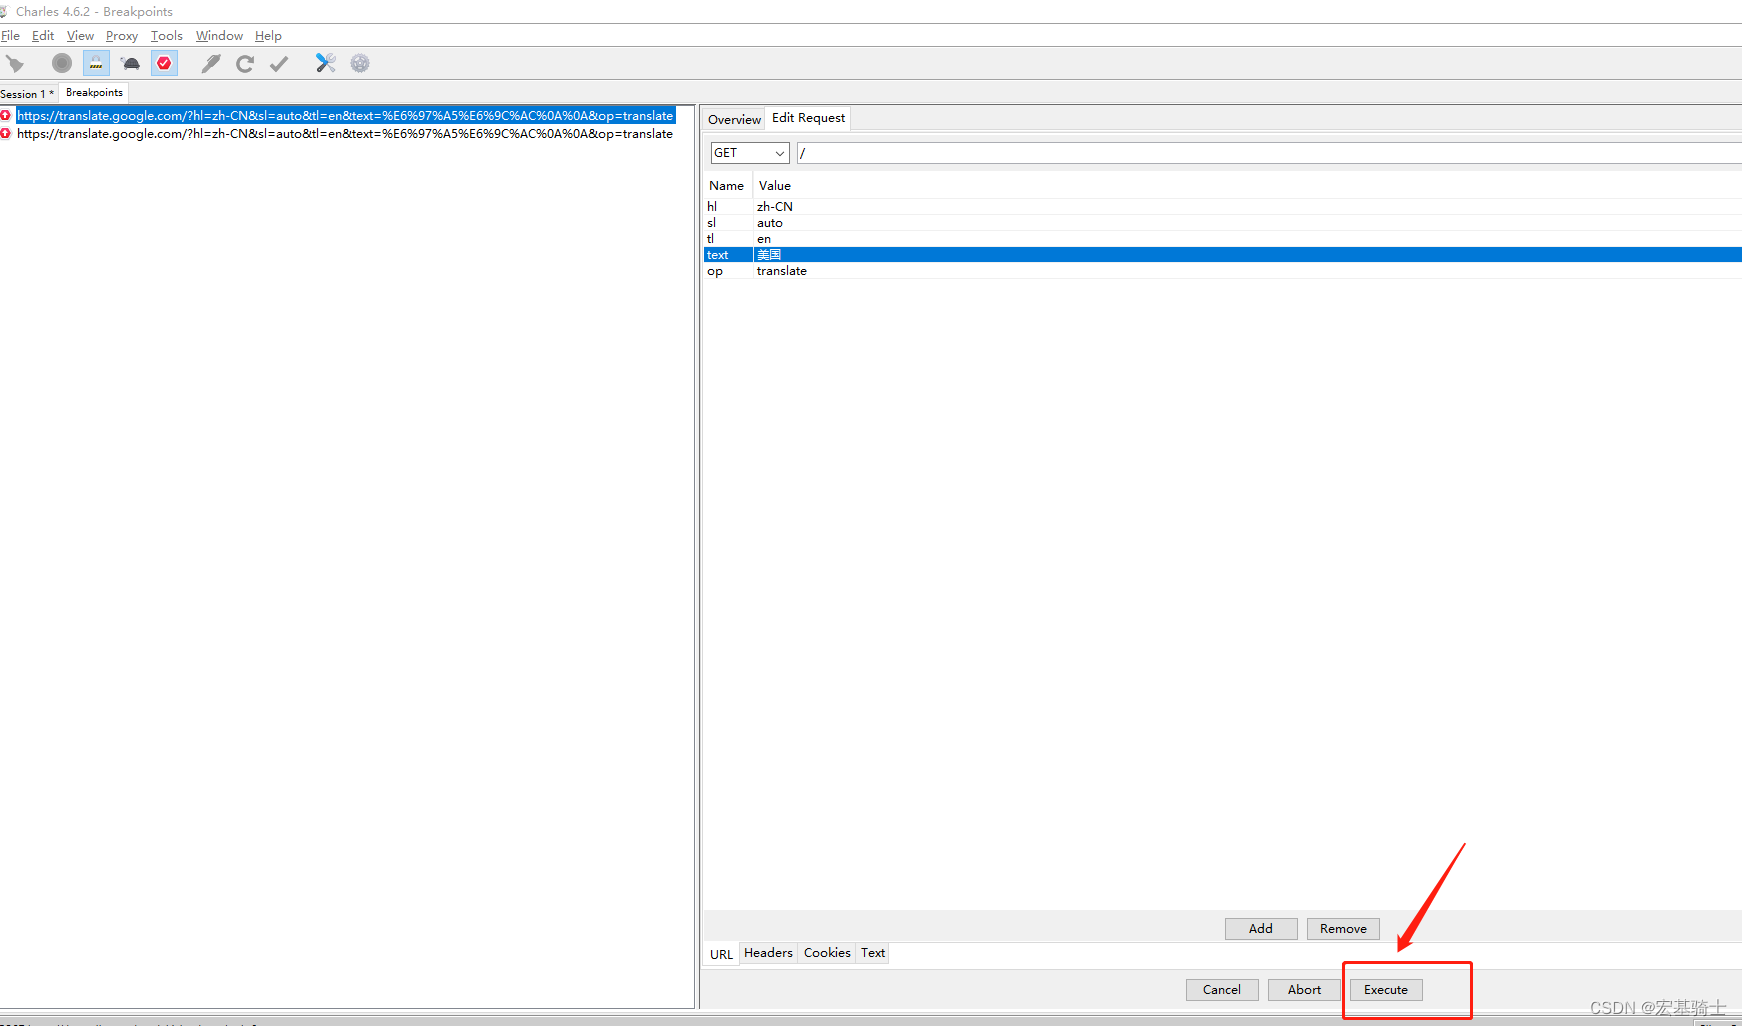This screenshot has height=1026, width=1742.
Task: Open the Help menu
Action: coord(268,36)
